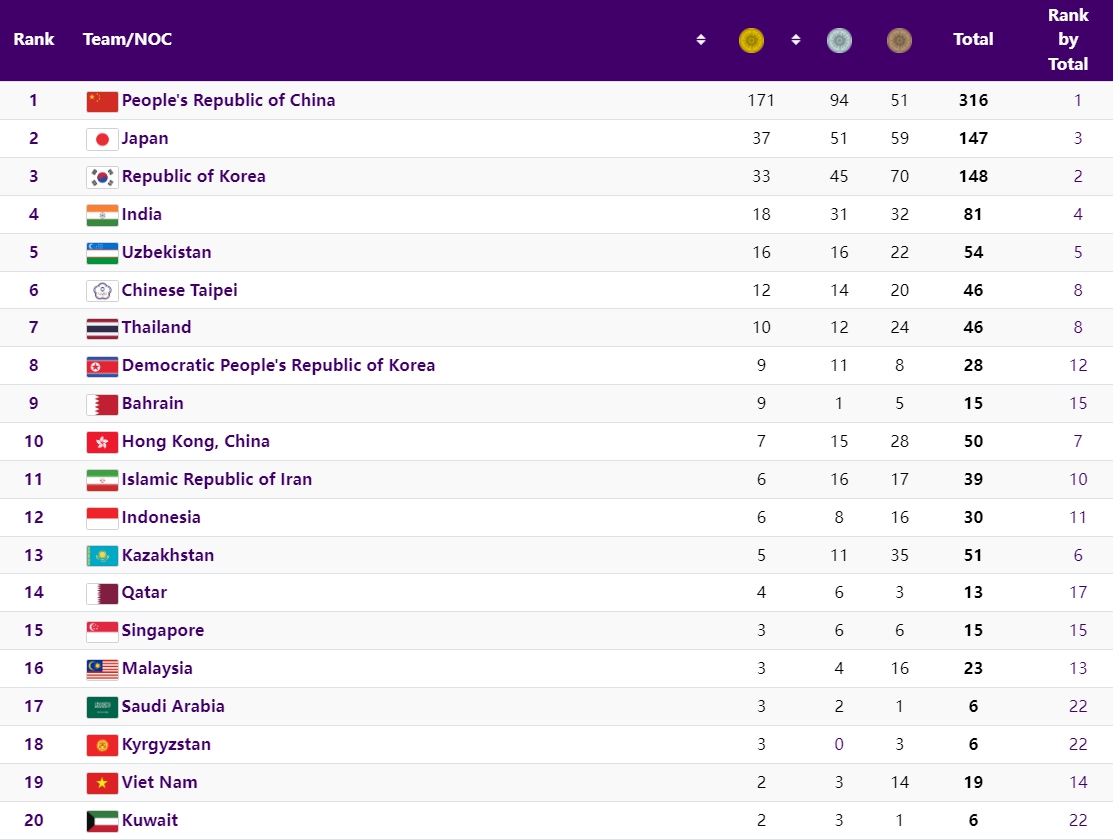This screenshot has width=1113, height=840.
Task: Open the Viet Nam team link
Action: (160, 782)
